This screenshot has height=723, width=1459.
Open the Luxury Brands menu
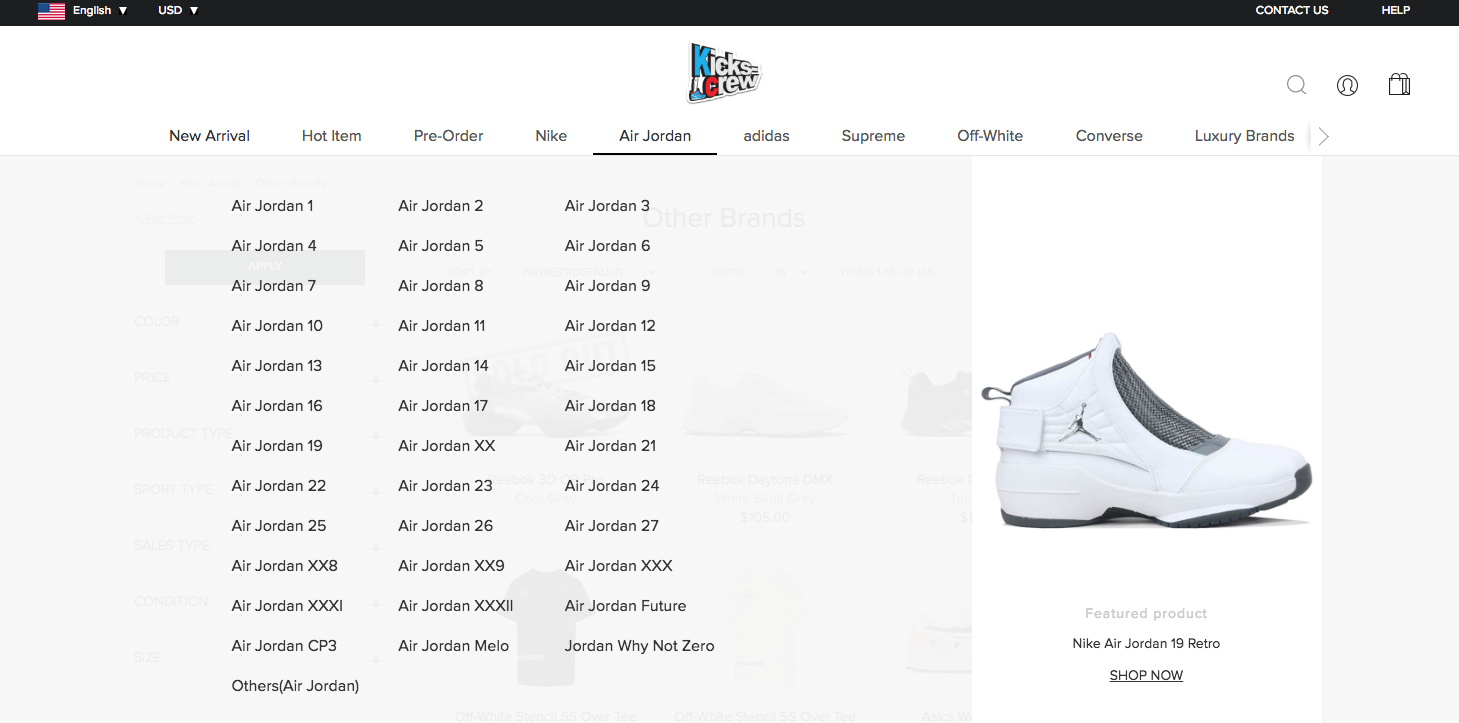tap(1244, 136)
